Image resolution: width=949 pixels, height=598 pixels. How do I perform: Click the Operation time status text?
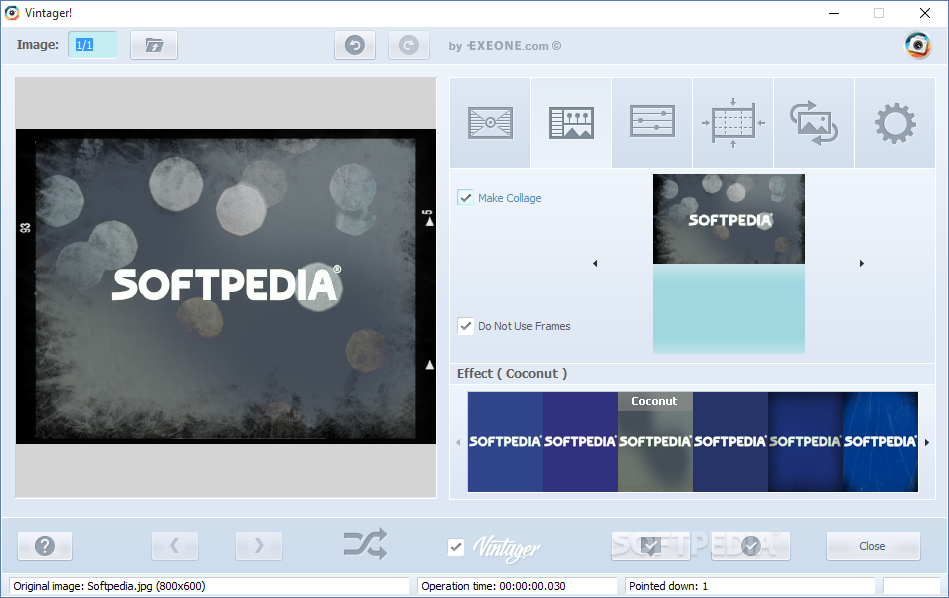coord(493,586)
